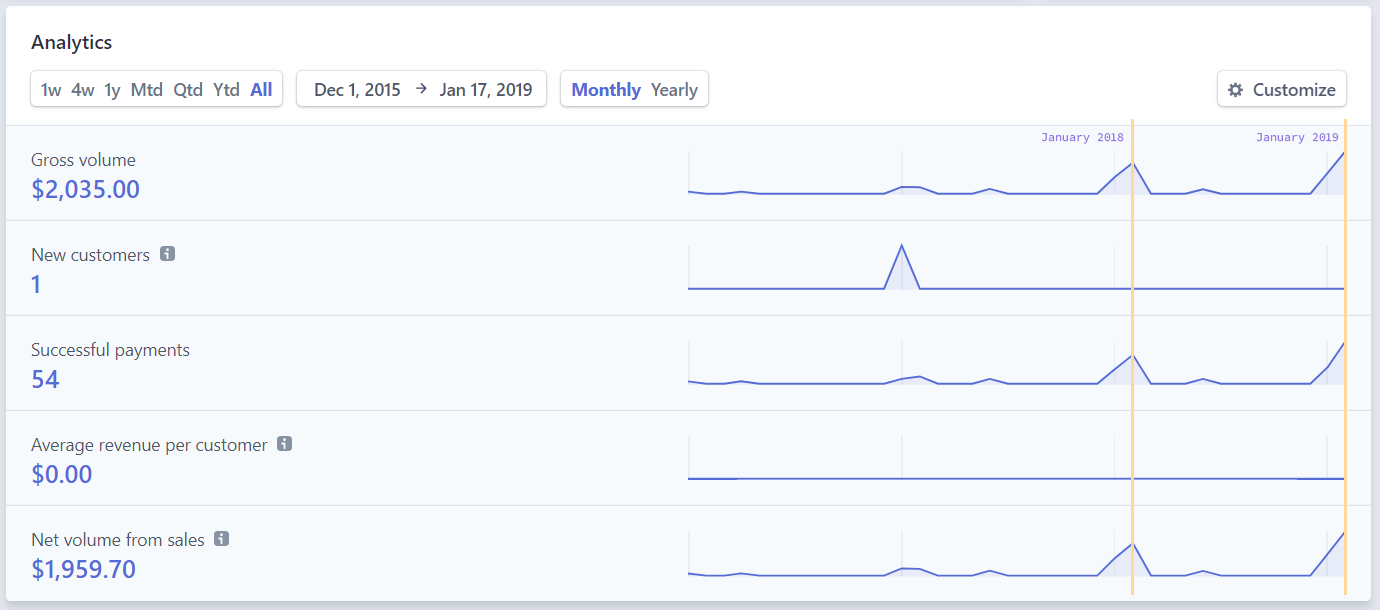Click the New customers peak in the sparkline
This screenshot has height=610, width=1380.
pos(902,246)
